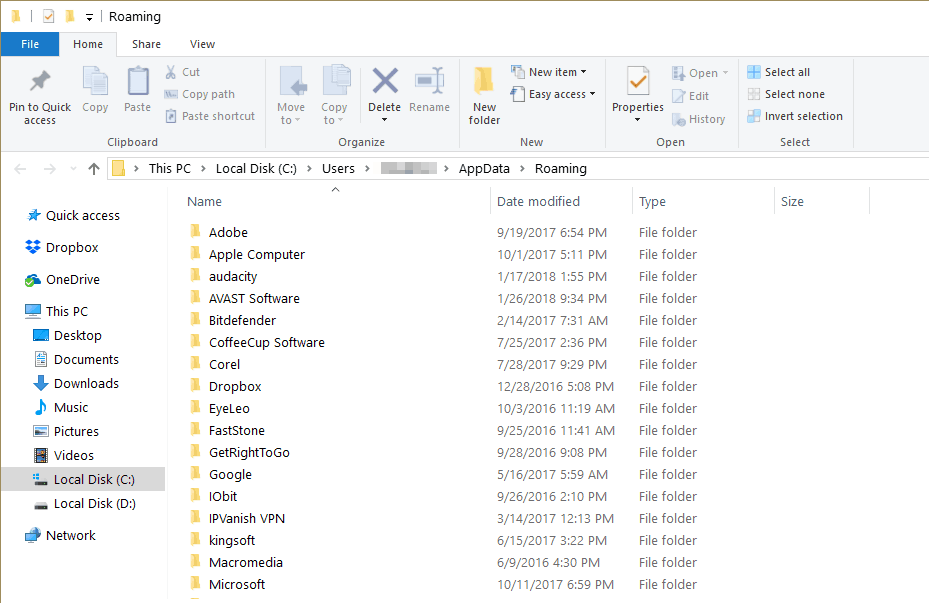
Task: Click Select all in the ribbon
Action: (x=779, y=72)
